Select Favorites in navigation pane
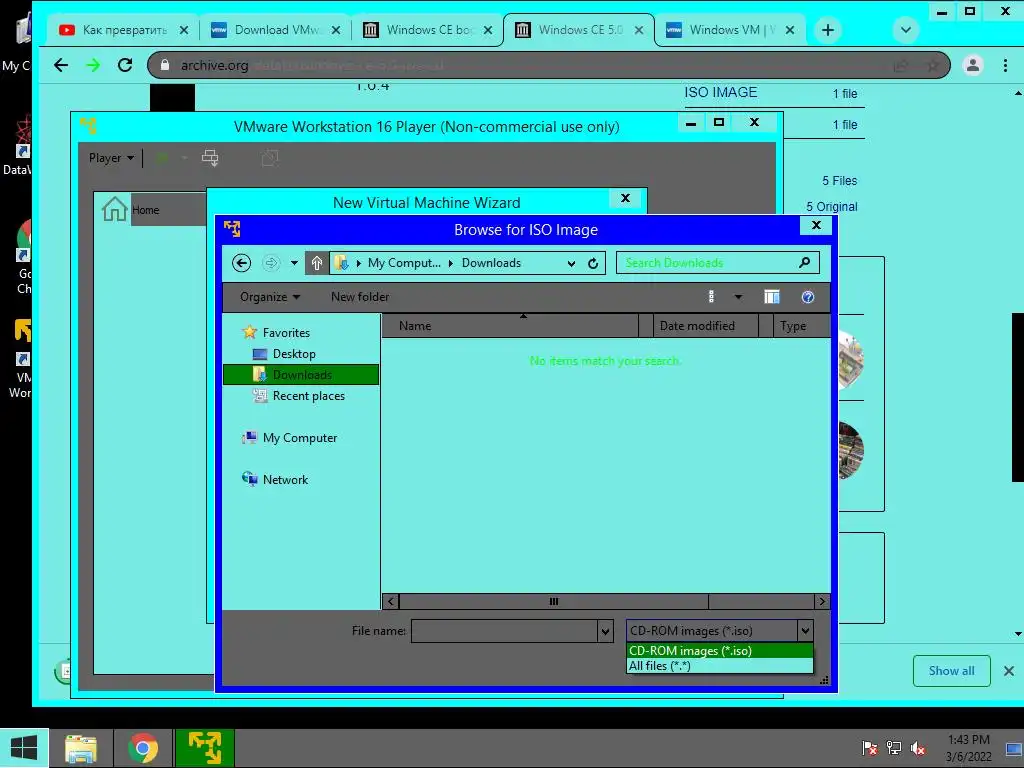Image resolution: width=1024 pixels, height=768 pixels. [286, 332]
